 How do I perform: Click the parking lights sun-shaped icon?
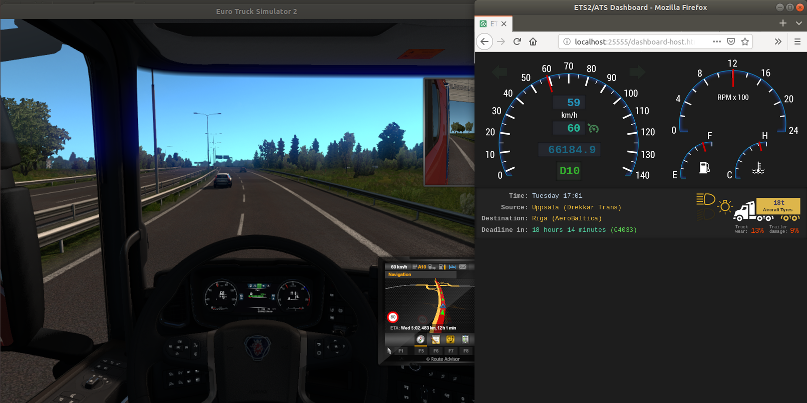(725, 206)
